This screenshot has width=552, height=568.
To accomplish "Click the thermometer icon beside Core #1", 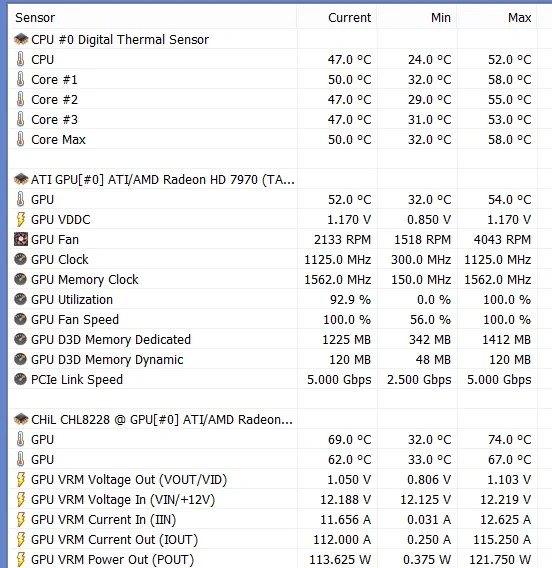I will point(21,79).
